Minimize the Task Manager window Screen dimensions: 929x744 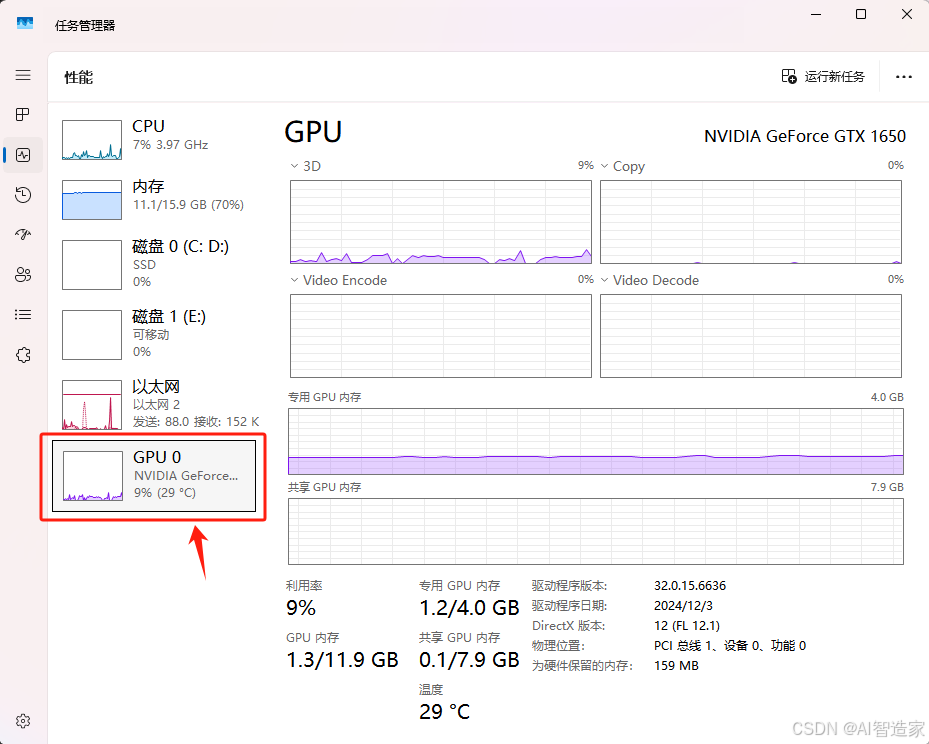816,14
